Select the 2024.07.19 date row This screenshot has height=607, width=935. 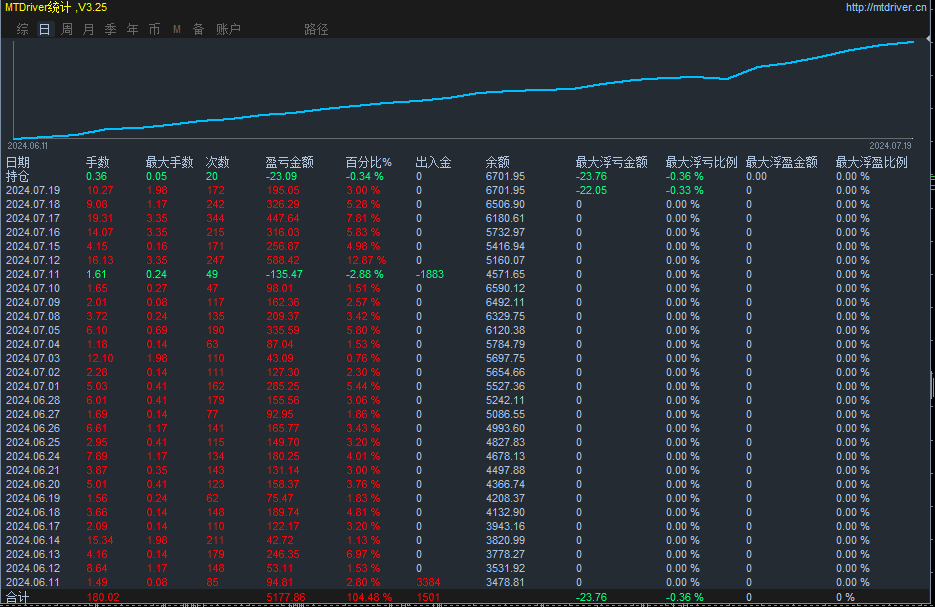(x=465, y=190)
